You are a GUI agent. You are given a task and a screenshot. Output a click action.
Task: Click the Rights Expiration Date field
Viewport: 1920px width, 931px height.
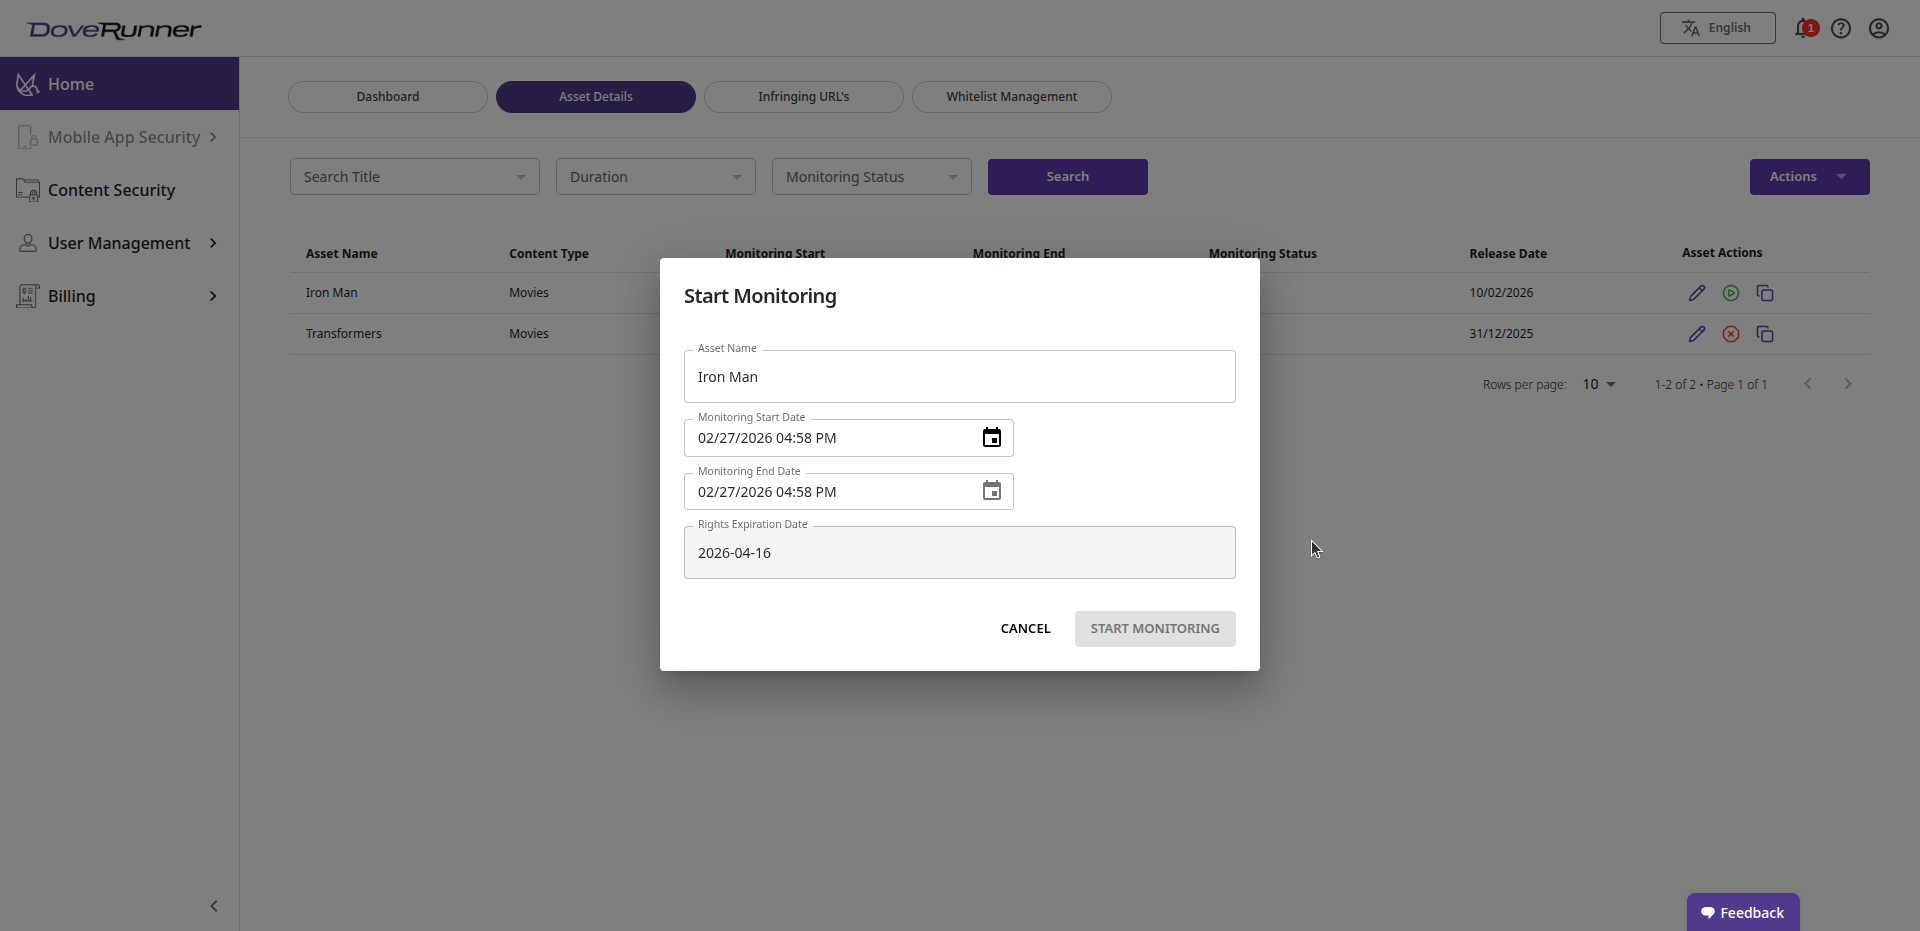pos(959,552)
